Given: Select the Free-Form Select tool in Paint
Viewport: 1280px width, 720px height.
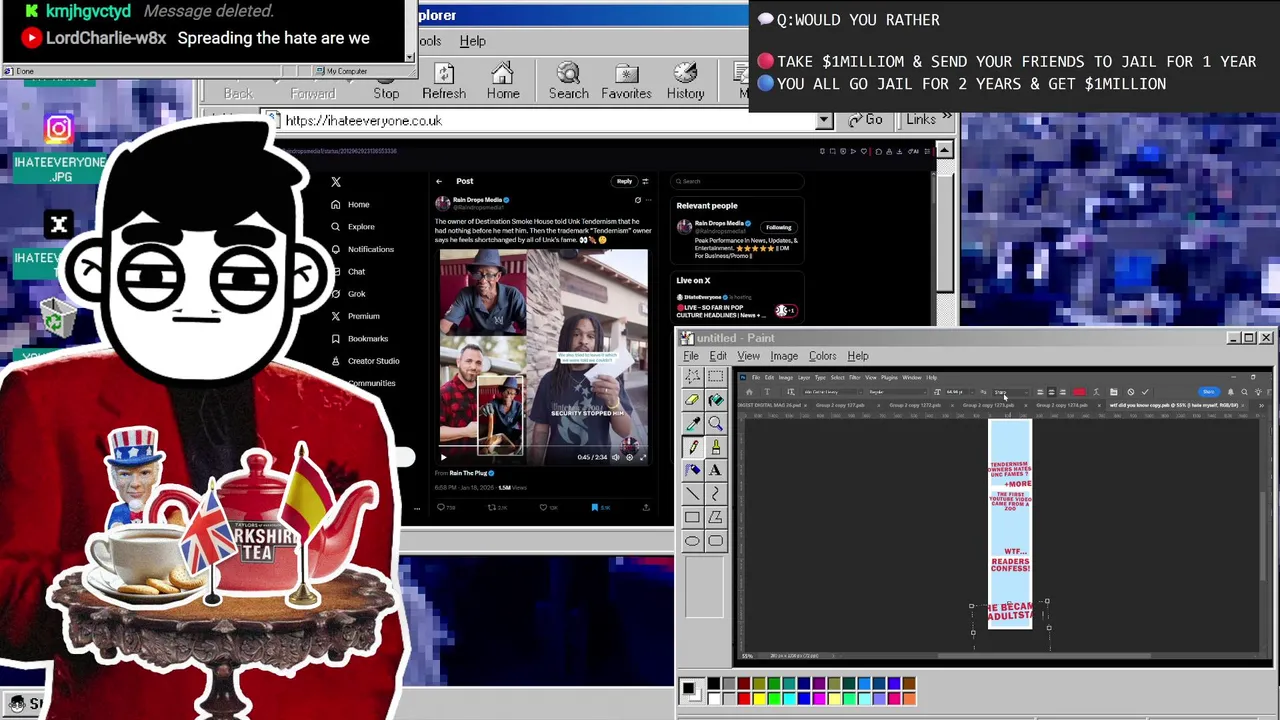Looking at the screenshot, I should [692, 376].
